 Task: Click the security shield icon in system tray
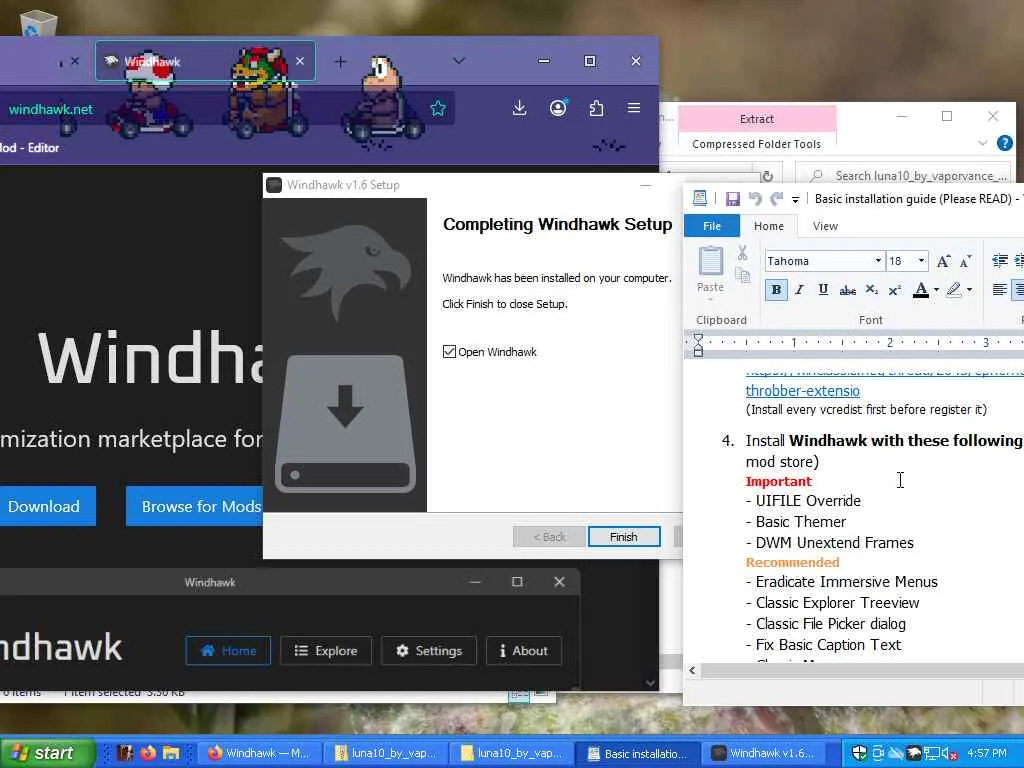tap(859, 753)
